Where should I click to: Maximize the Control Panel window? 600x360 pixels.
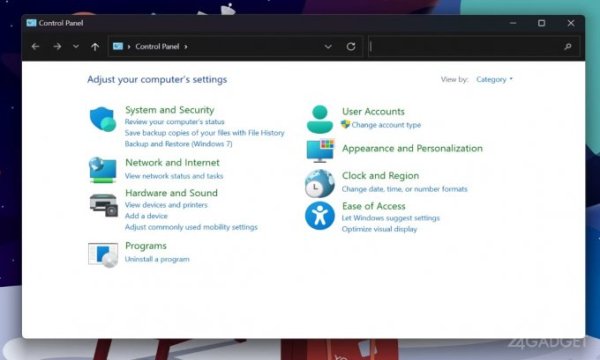pyautogui.click(x=541, y=23)
